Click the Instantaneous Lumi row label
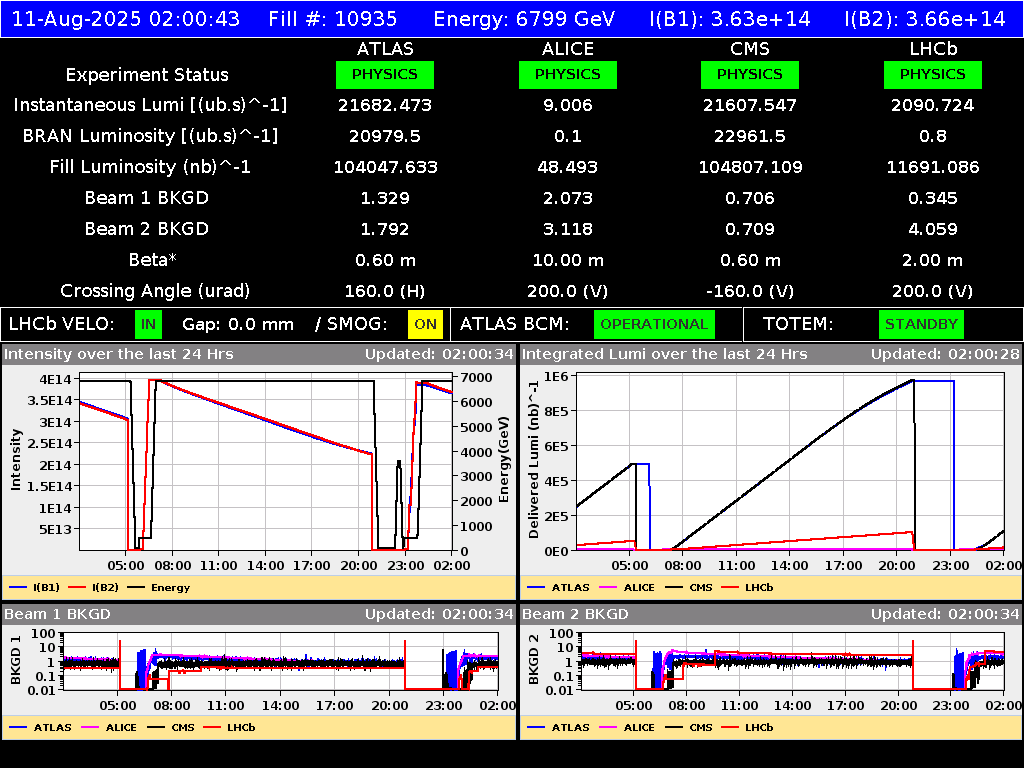1024x768 pixels. pos(150,105)
